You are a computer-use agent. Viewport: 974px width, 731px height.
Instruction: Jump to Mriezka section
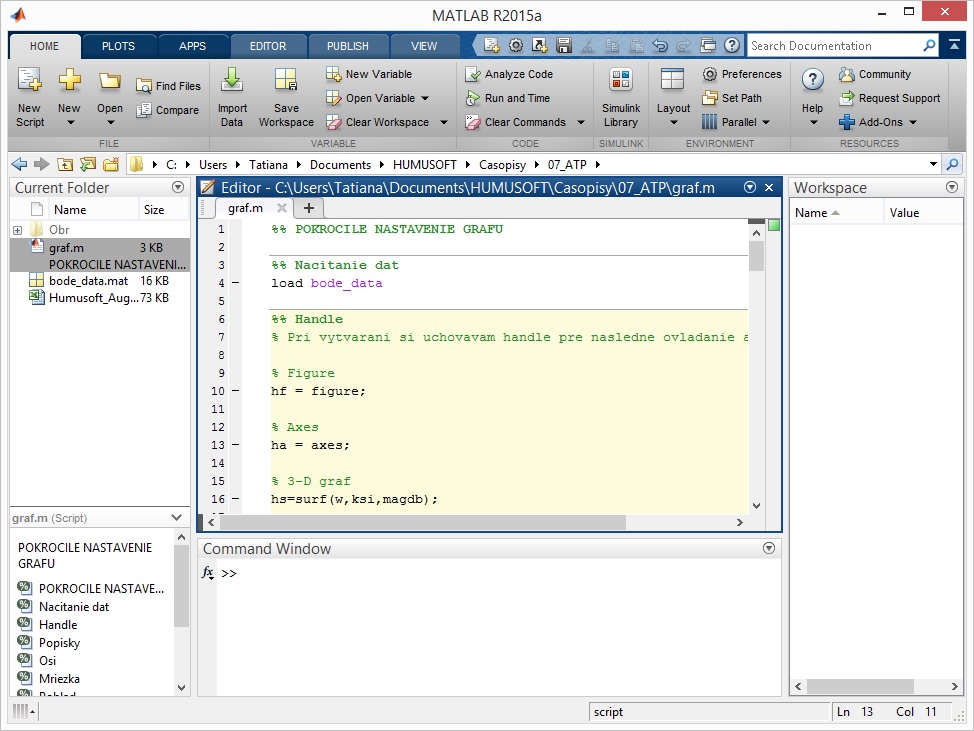coord(59,679)
